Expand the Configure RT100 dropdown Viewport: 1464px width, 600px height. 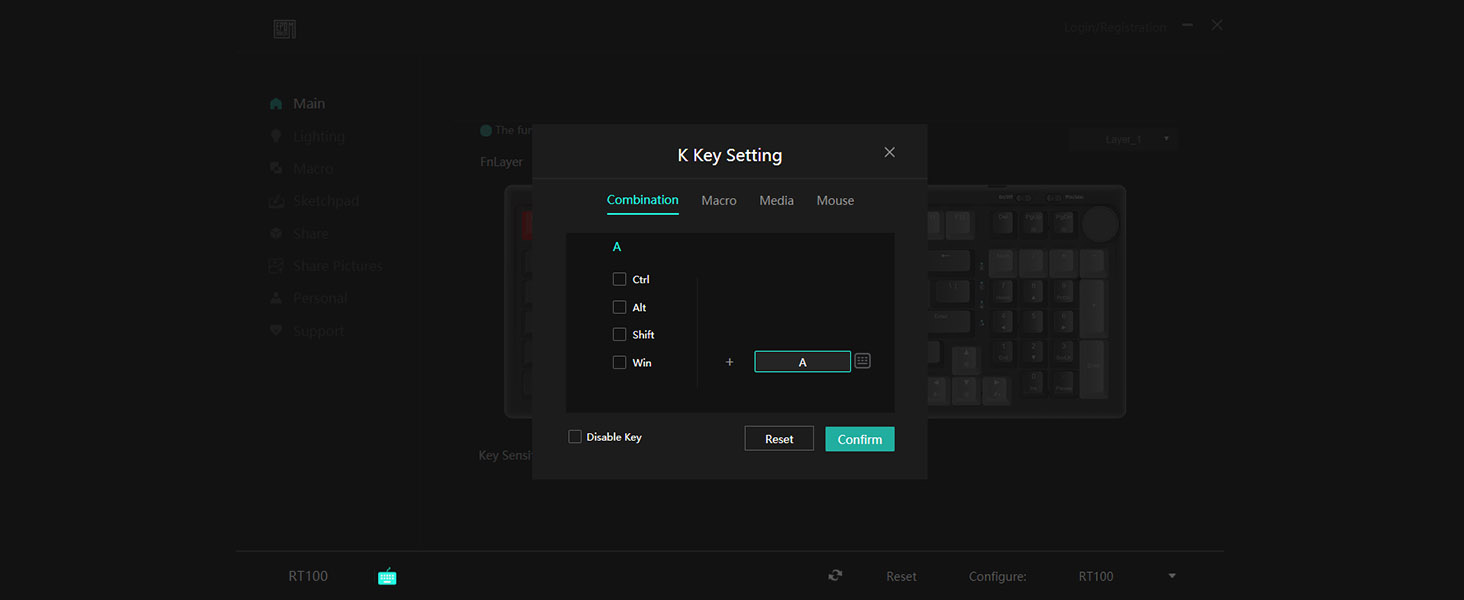1171,576
